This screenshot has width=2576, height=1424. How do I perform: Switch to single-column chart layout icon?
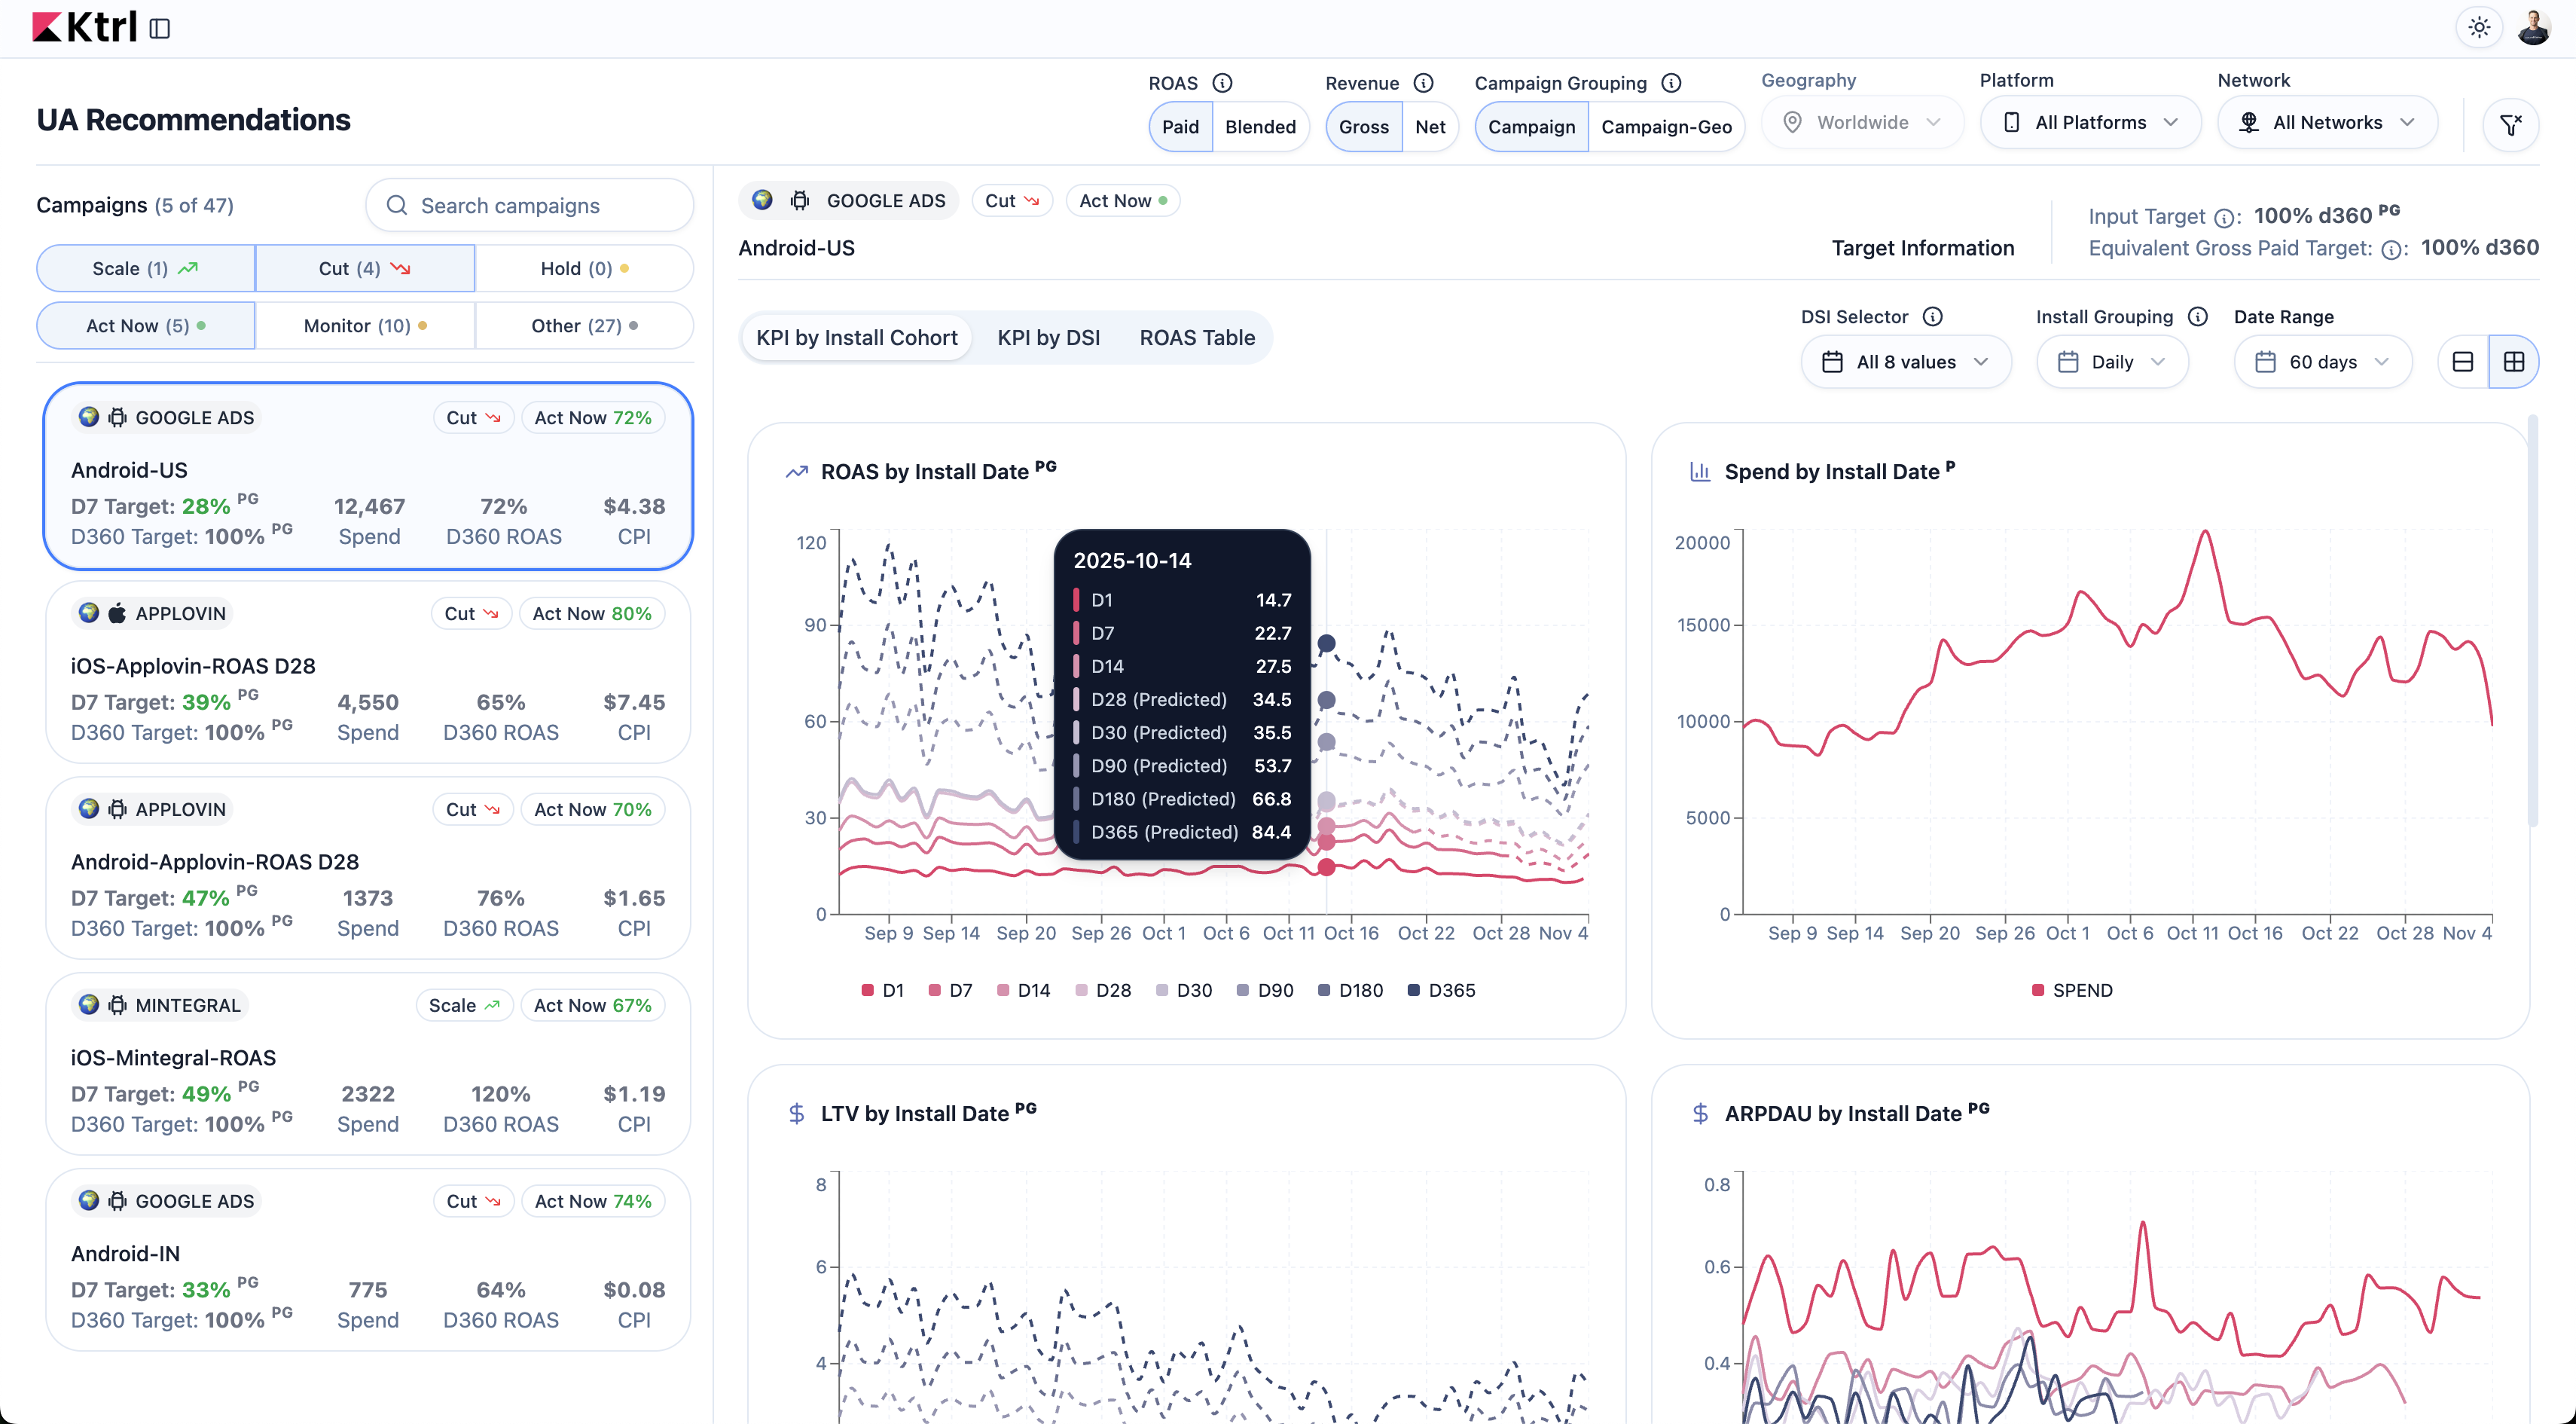click(2463, 362)
